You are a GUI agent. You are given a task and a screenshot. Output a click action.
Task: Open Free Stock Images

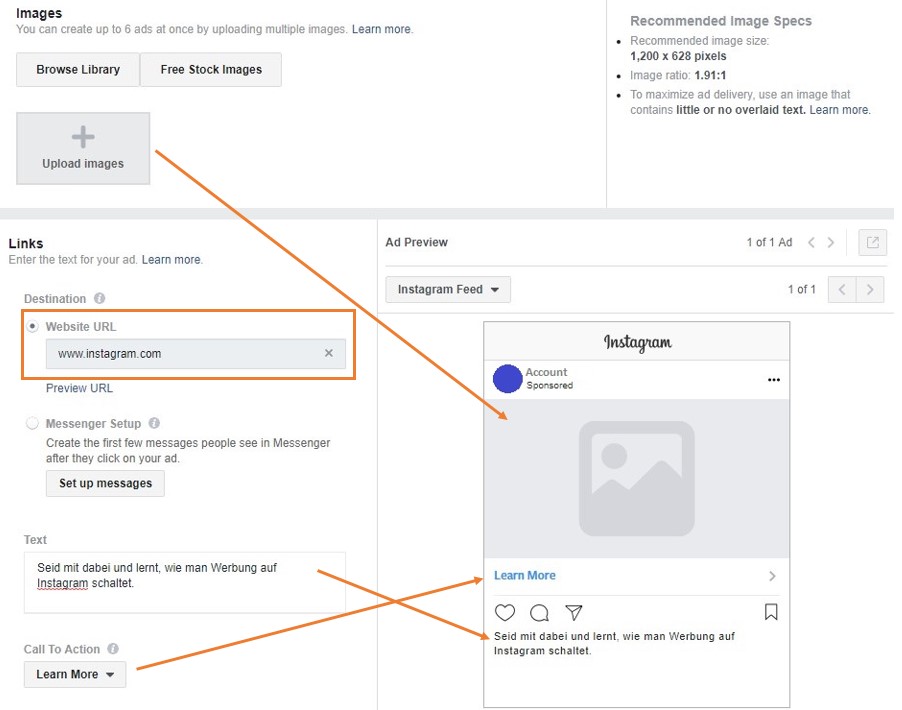[x=211, y=70]
